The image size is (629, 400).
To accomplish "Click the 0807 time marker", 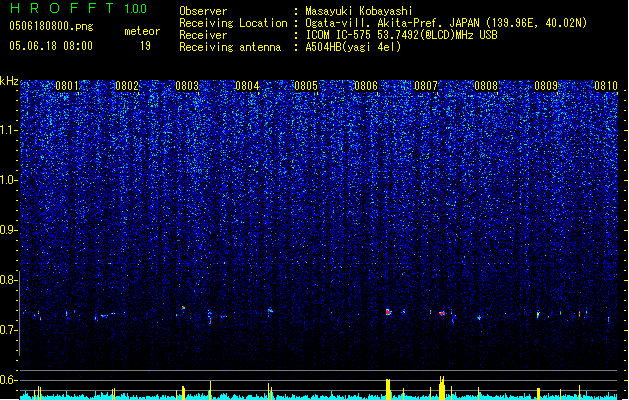I will coord(426,86).
